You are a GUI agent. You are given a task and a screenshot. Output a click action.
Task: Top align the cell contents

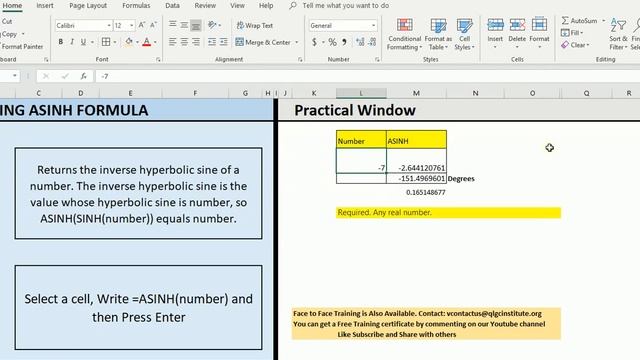(173, 25)
